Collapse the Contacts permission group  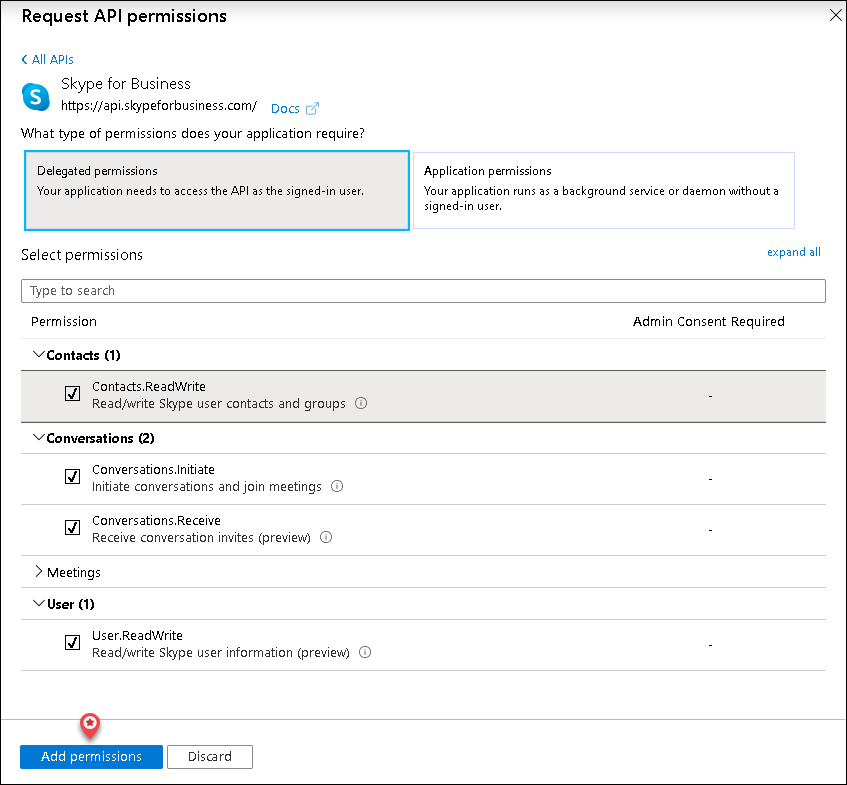(x=39, y=355)
